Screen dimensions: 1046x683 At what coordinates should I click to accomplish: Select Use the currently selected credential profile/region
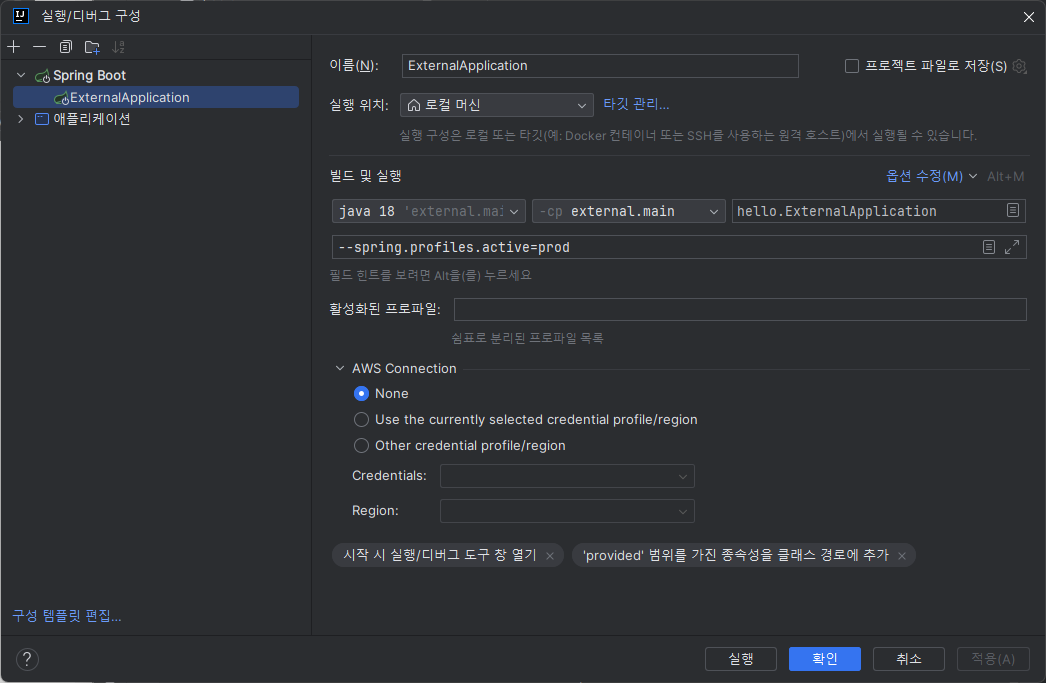point(361,420)
